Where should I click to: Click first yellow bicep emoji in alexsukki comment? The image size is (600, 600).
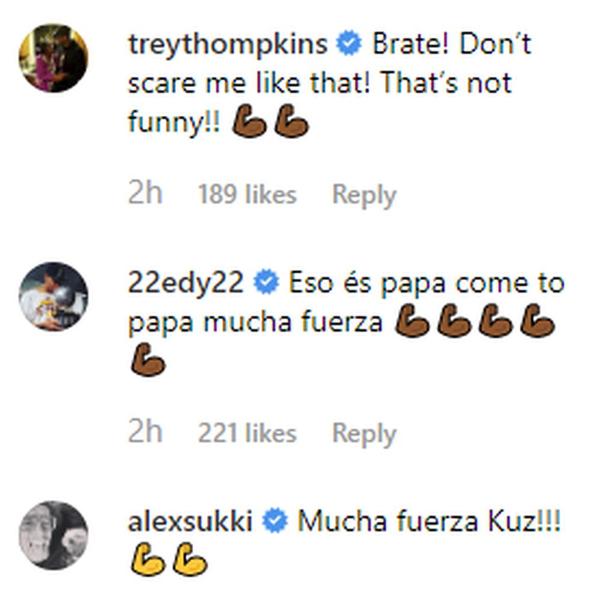[x=147, y=562]
